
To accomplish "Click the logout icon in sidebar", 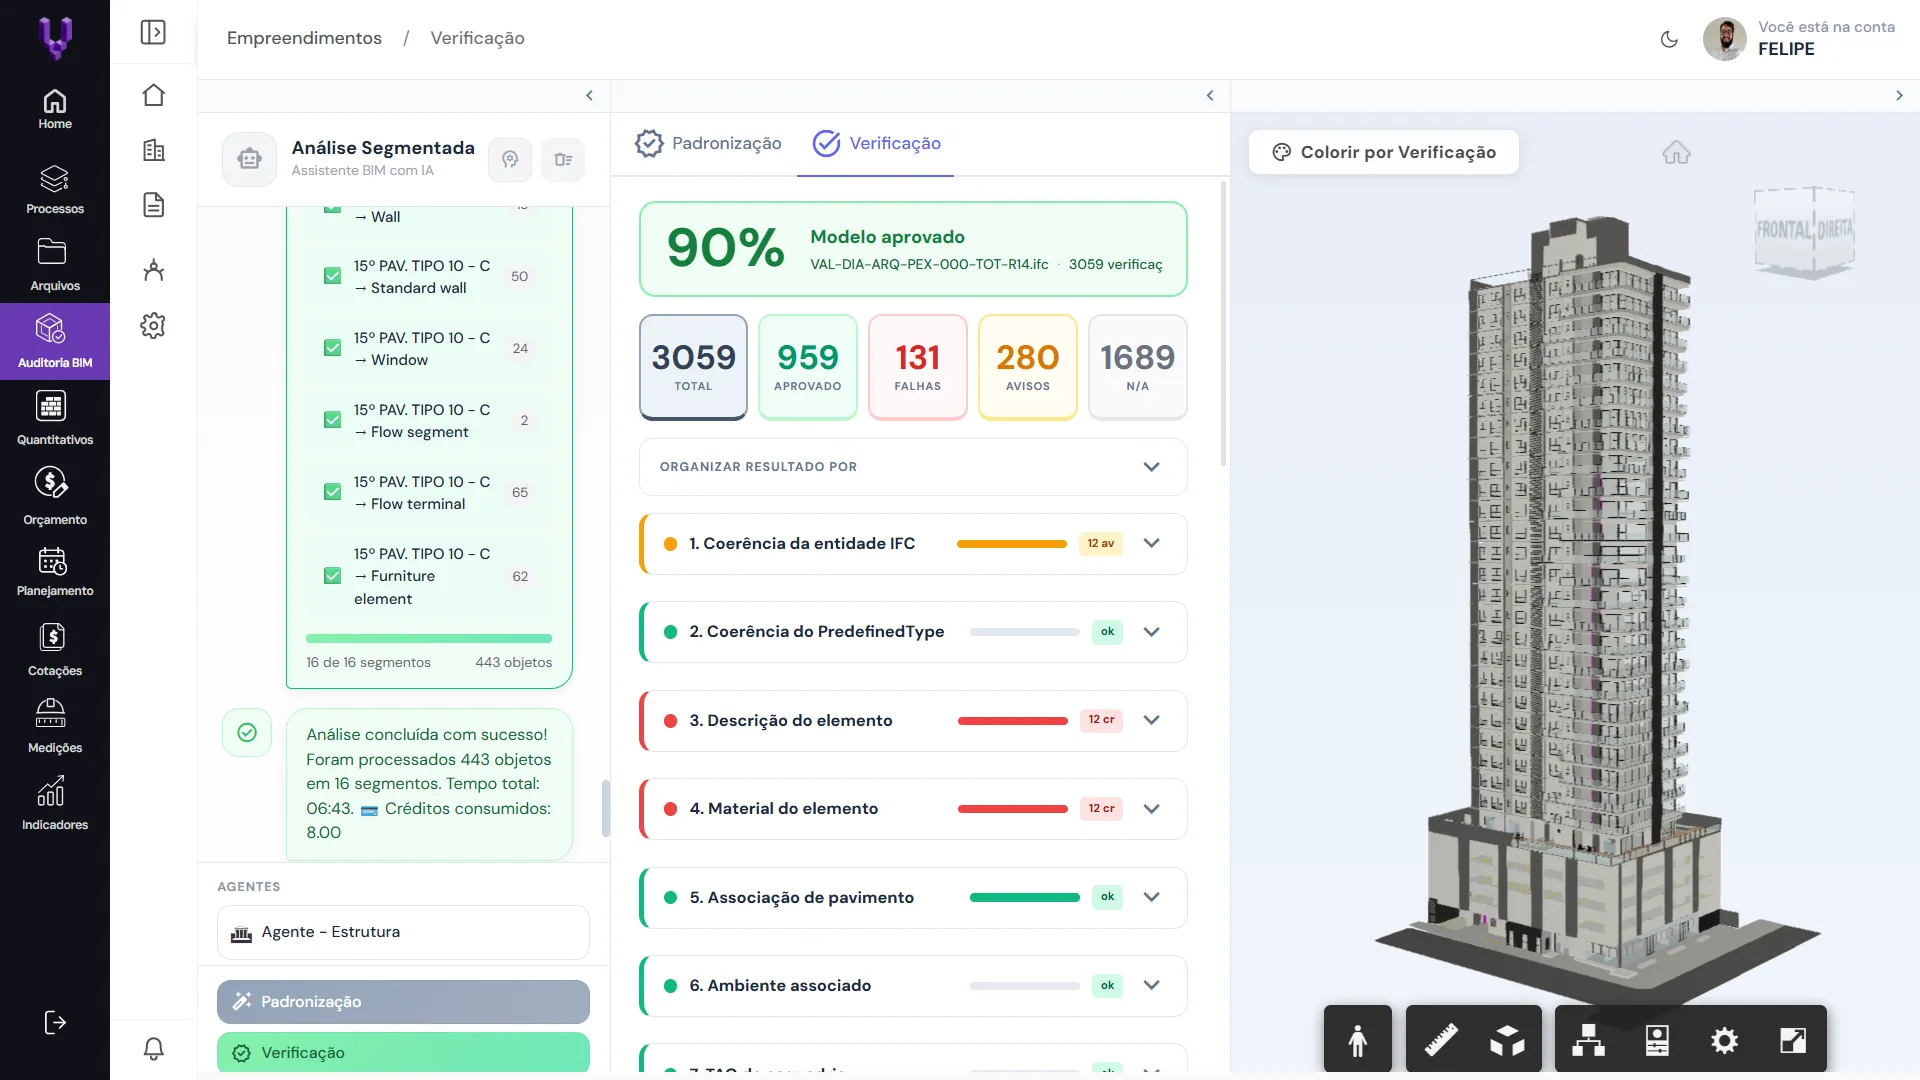I will tap(55, 1022).
